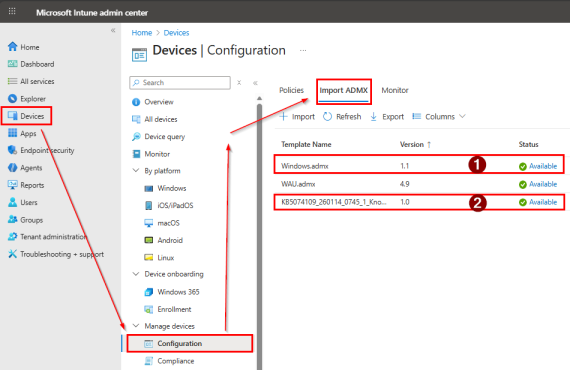Image resolution: width=570 pixels, height=370 pixels.
Task: Click the Devices configuration page icon
Action: (139, 55)
